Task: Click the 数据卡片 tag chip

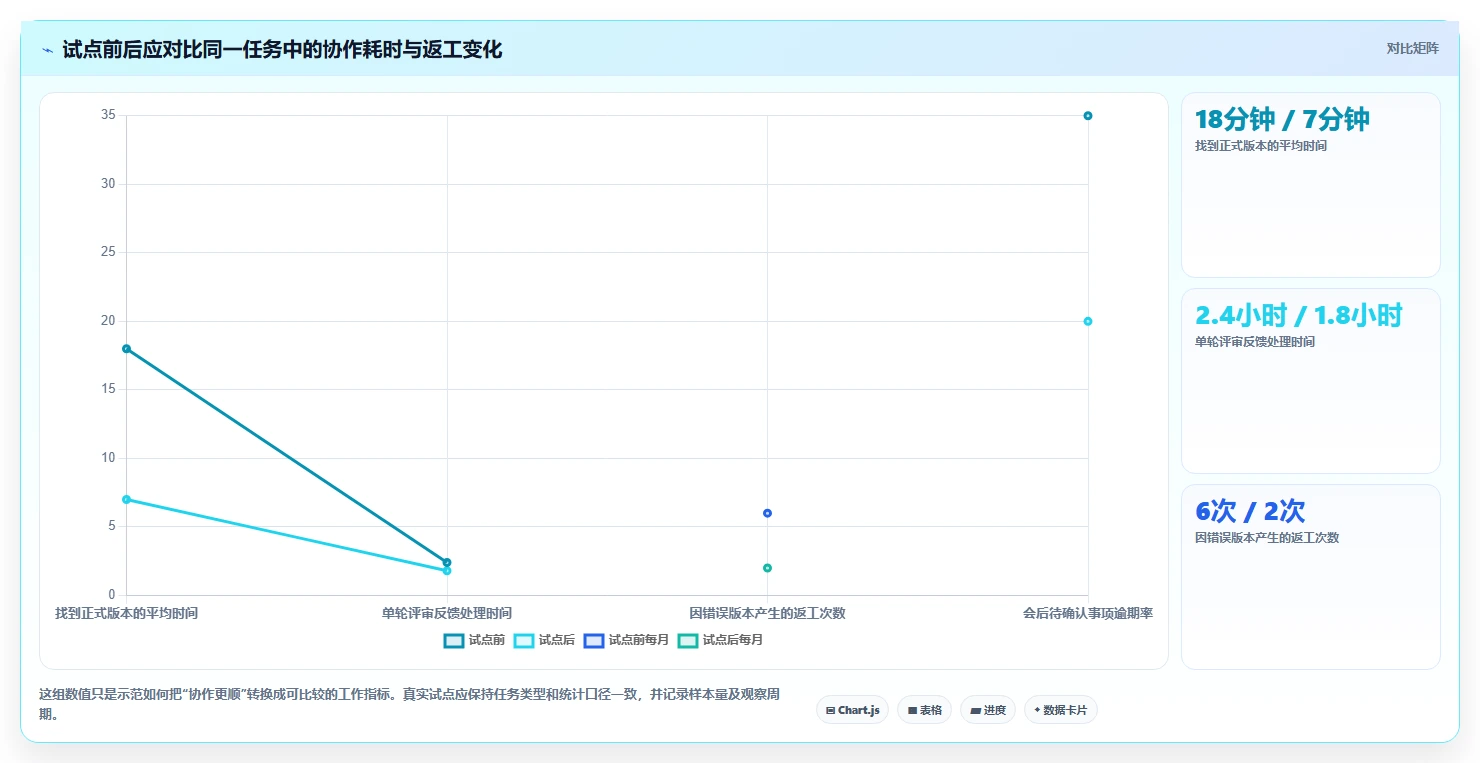Action: point(1061,710)
